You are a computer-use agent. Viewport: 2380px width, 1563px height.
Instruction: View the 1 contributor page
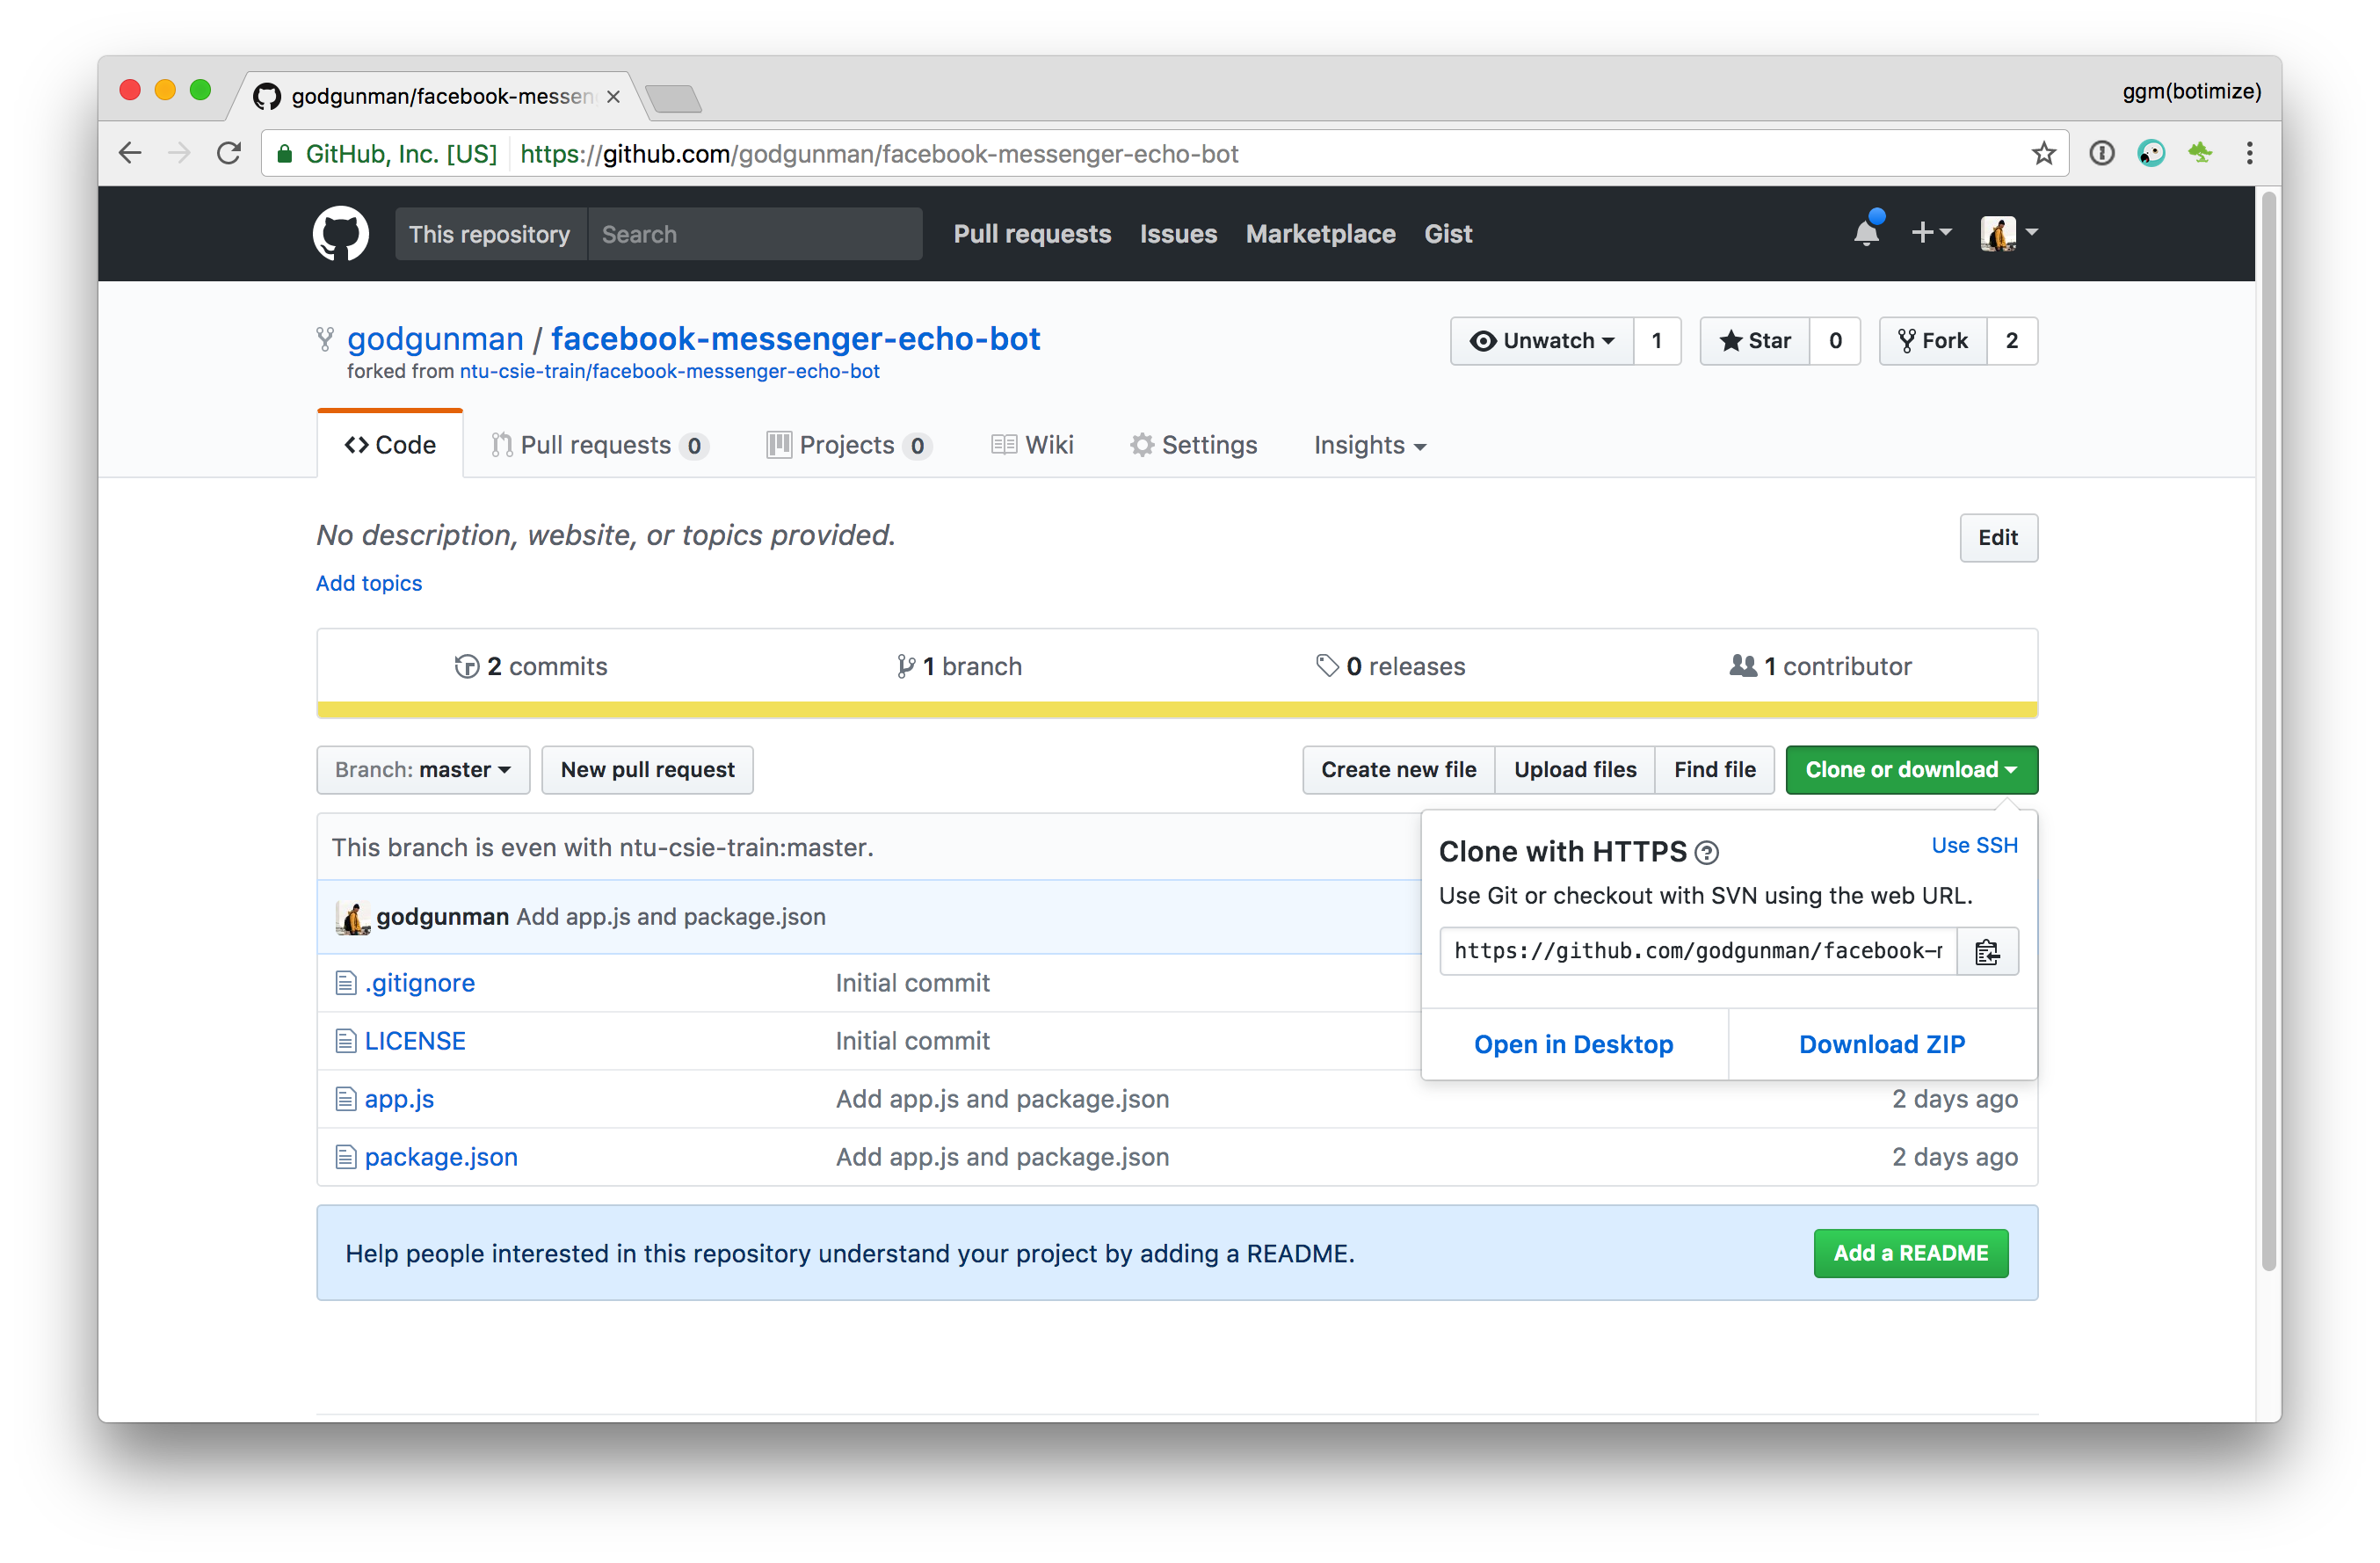tap(1820, 666)
